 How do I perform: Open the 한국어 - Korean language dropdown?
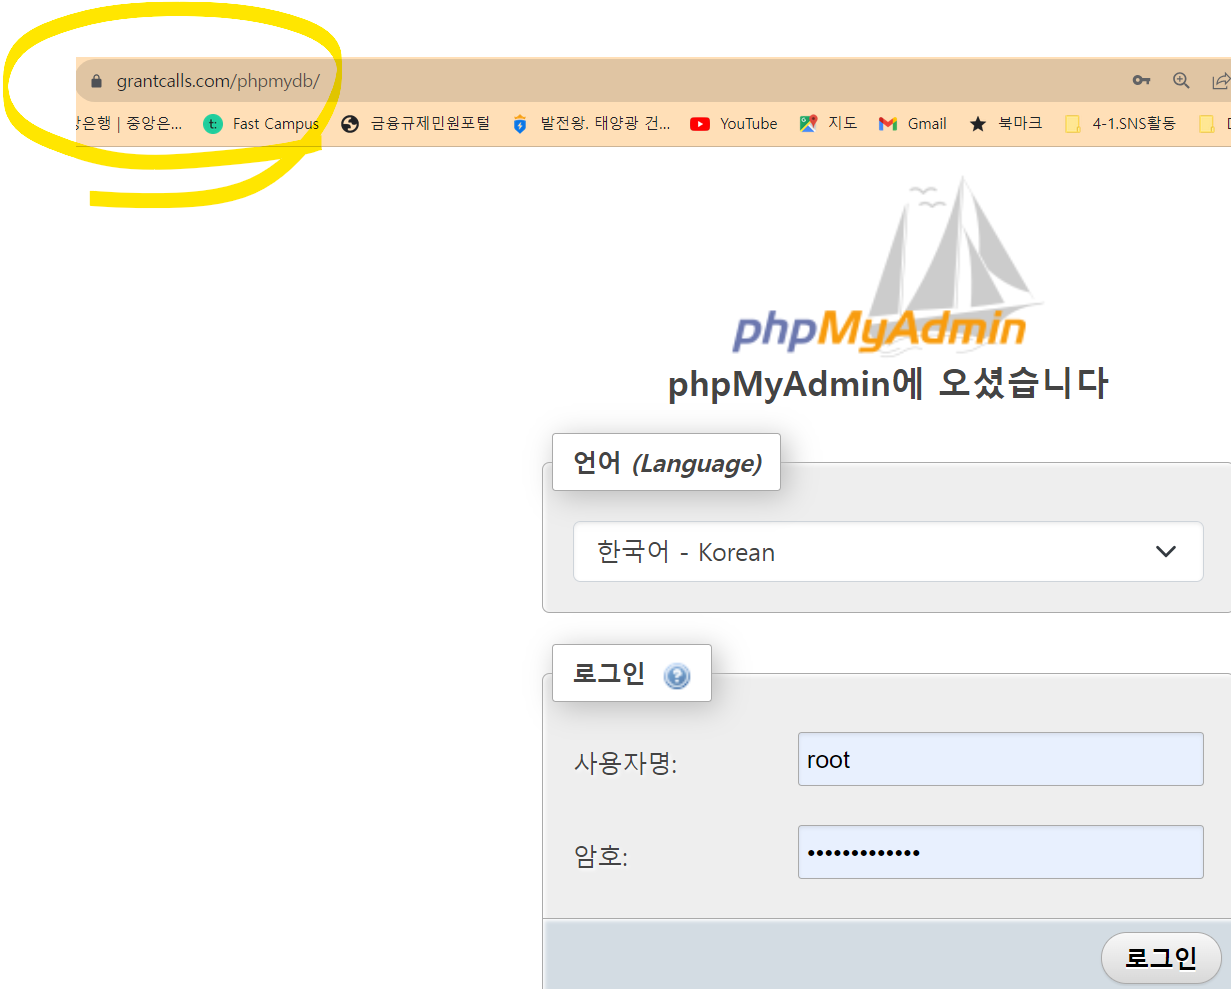point(888,551)
